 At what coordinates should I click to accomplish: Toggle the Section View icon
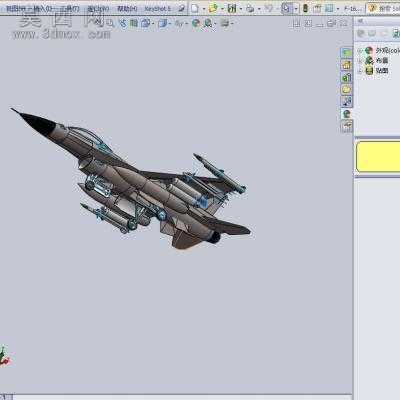pos(134,23)
